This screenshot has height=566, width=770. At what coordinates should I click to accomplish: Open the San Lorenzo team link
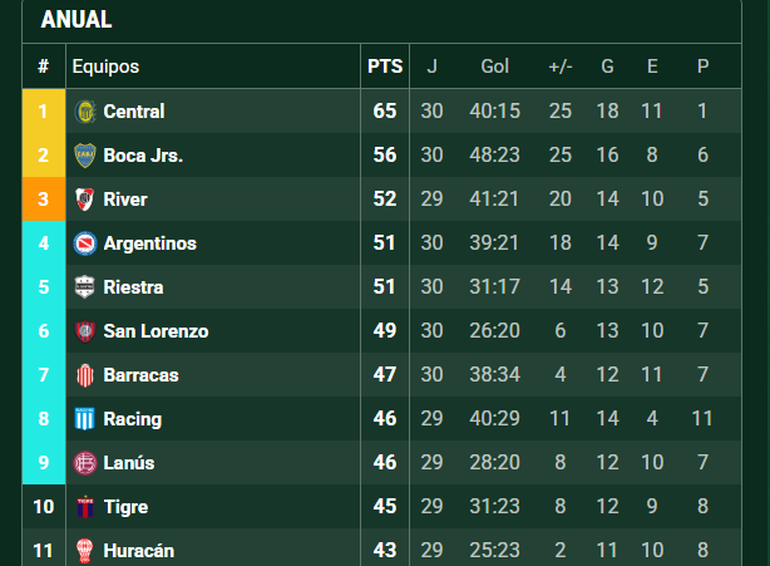[156, 331]
